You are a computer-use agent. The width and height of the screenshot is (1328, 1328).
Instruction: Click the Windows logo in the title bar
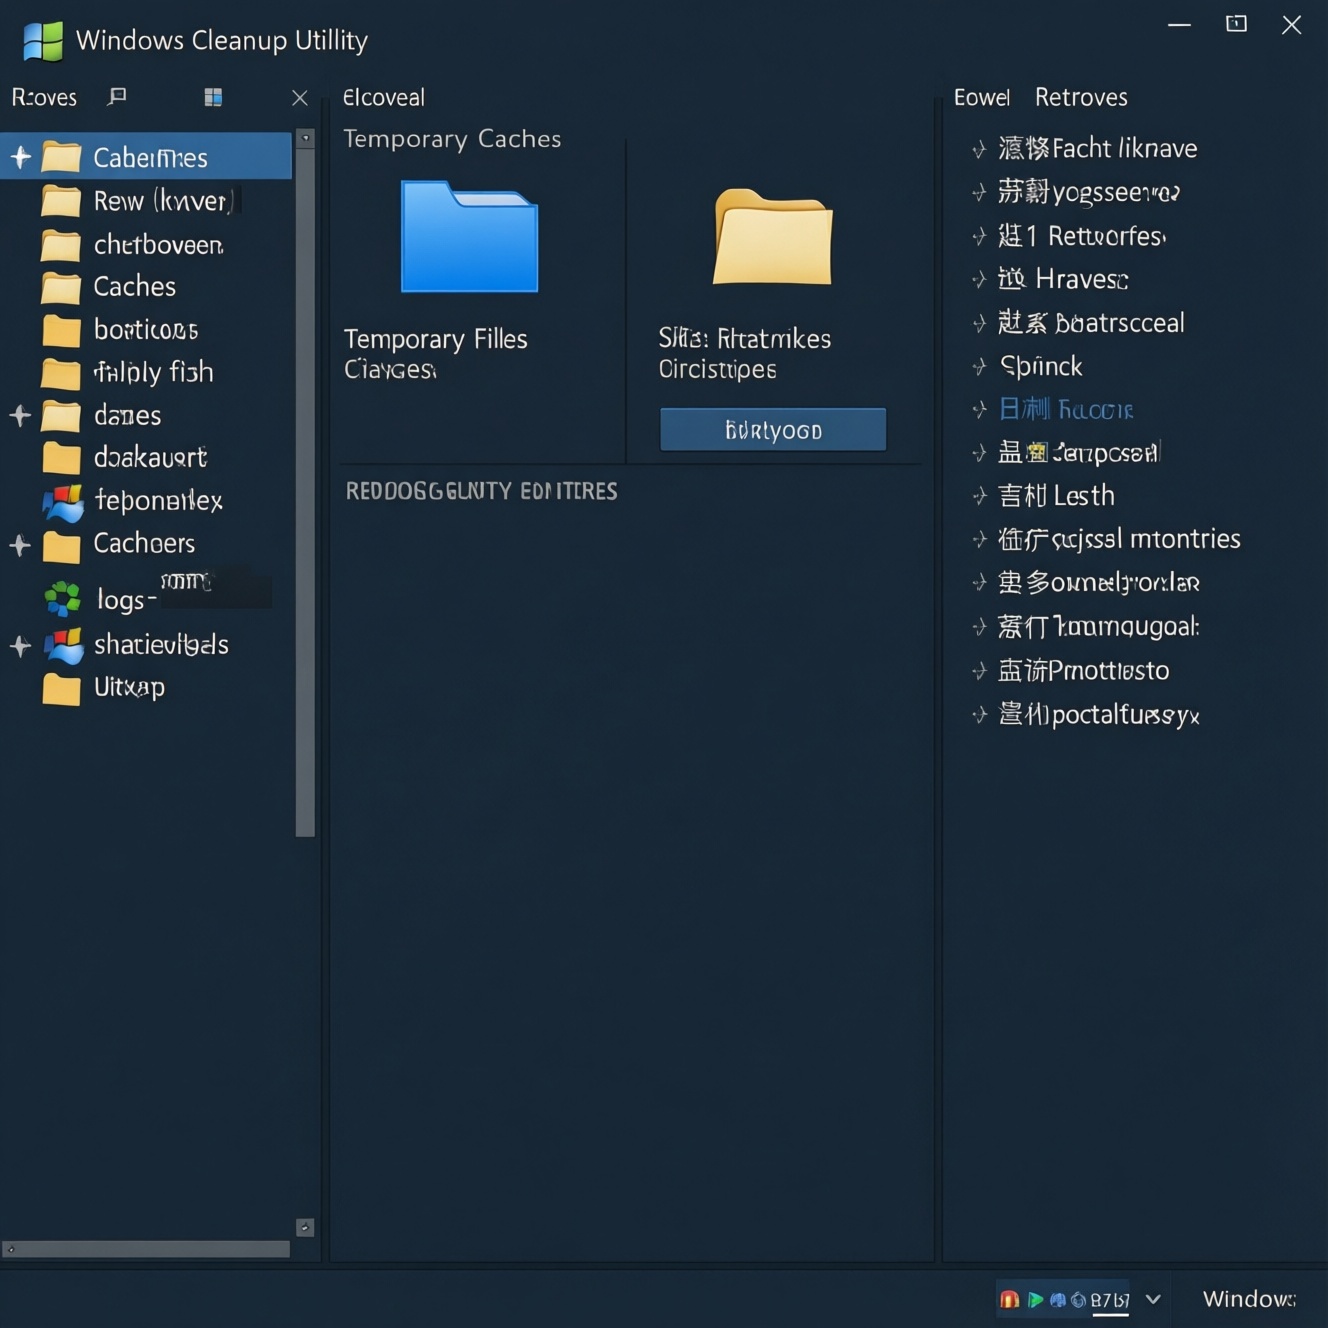click(x=43, y=40)
